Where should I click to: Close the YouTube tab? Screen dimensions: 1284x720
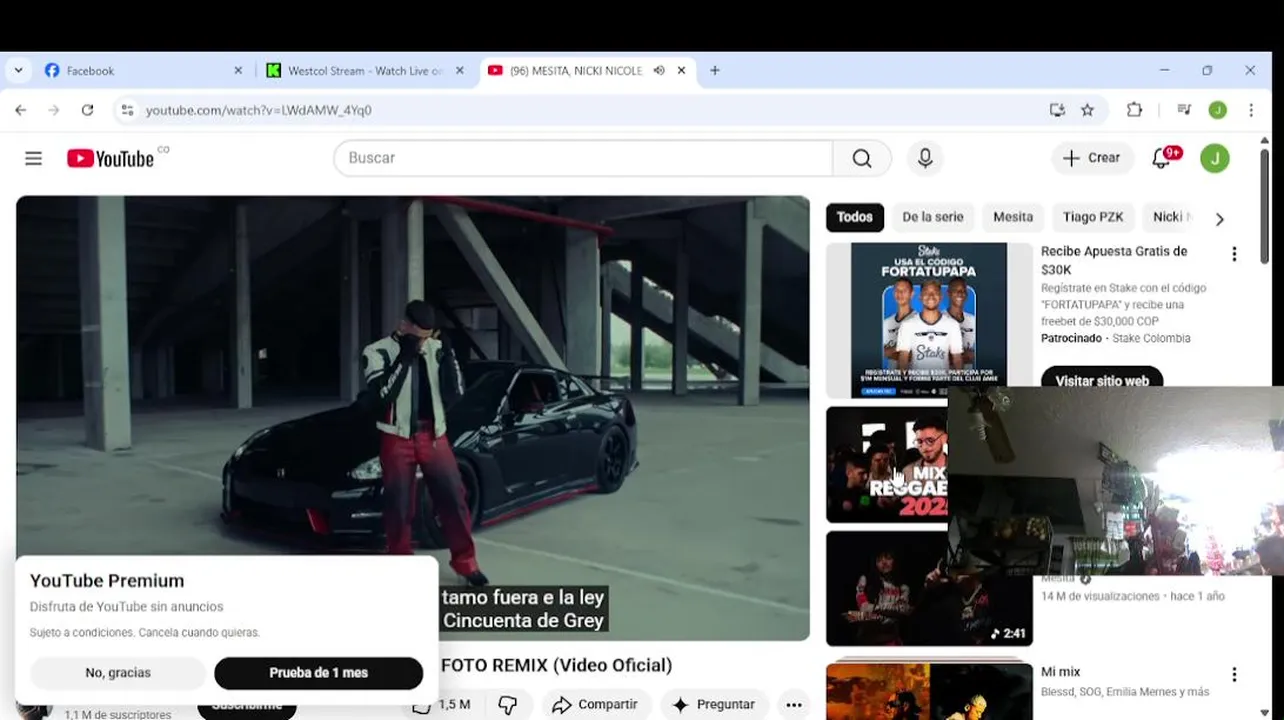click(x=681, y=71)
